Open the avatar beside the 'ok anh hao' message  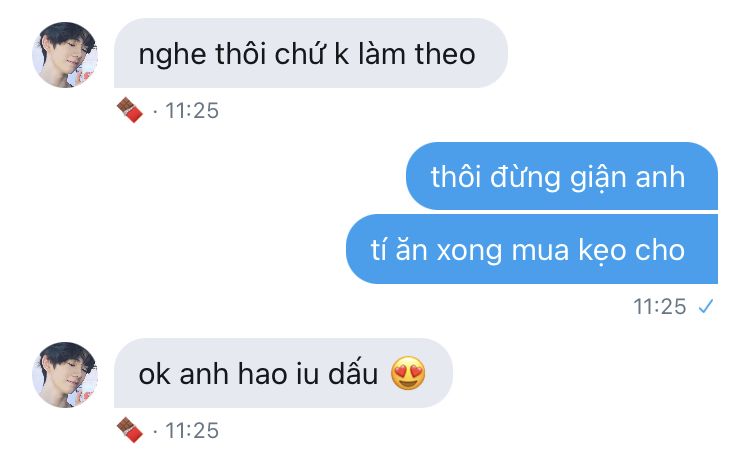pos(65,374)
